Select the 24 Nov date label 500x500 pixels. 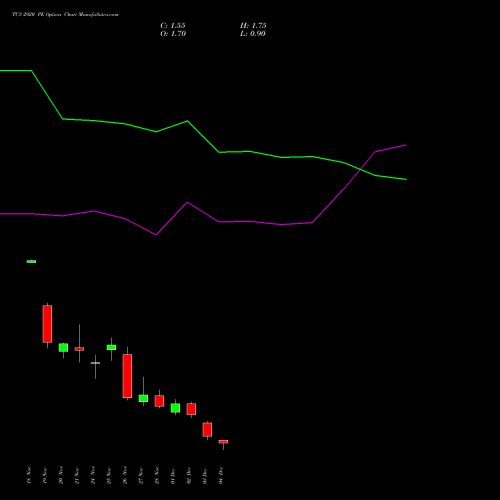[x=93, y=475]
